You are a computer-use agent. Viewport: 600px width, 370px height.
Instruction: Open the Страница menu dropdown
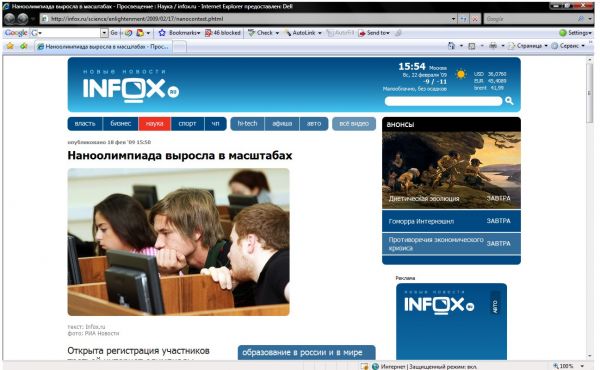528,46
